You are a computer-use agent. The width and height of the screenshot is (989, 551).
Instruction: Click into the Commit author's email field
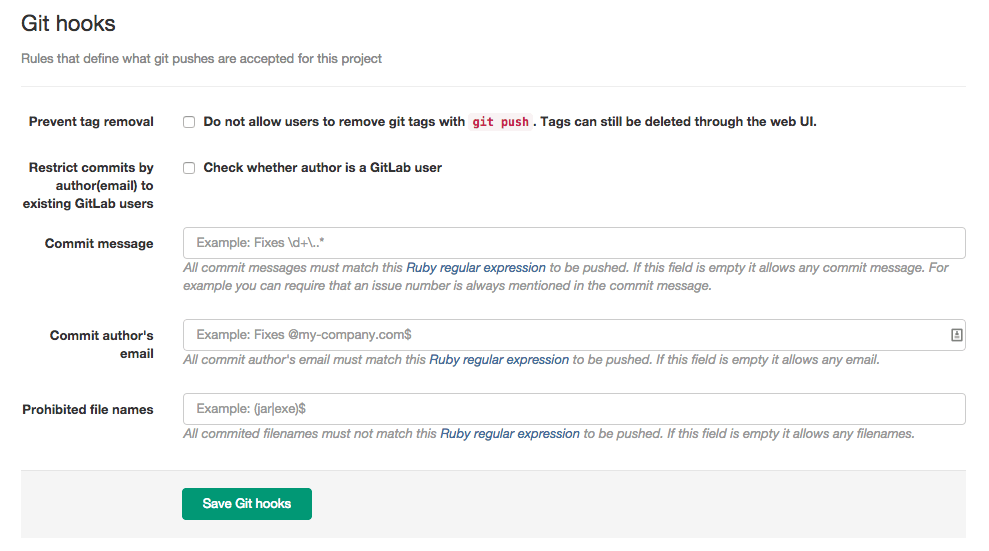[x=563, y=335]
